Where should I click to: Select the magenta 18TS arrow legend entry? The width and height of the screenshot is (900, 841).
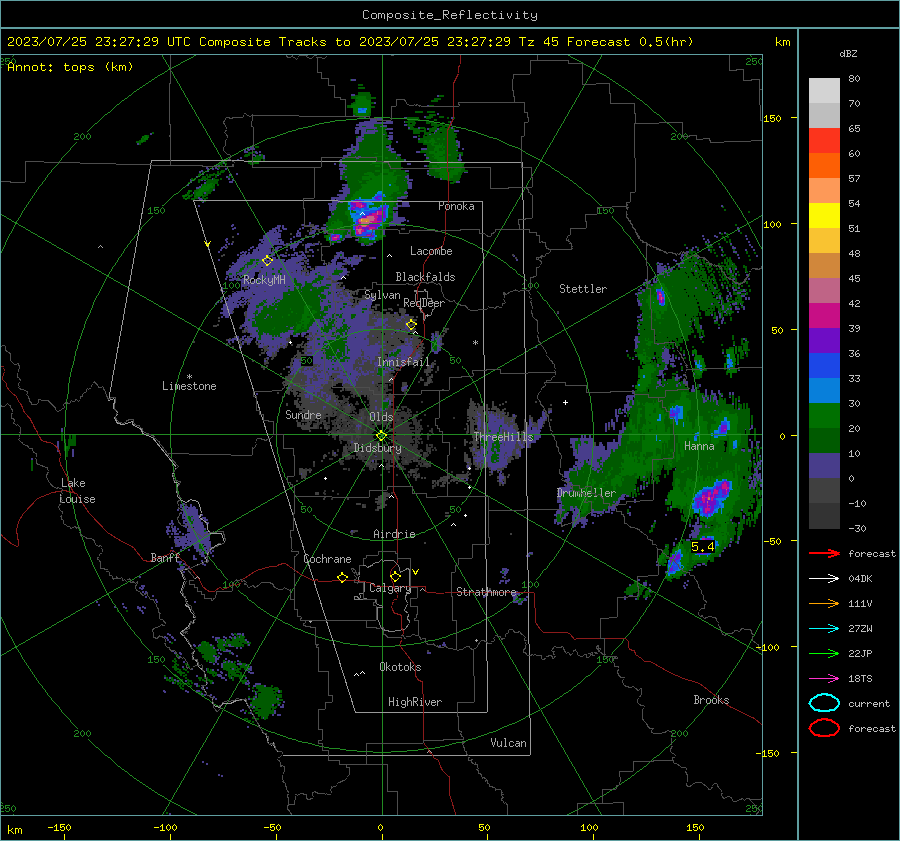824,679
